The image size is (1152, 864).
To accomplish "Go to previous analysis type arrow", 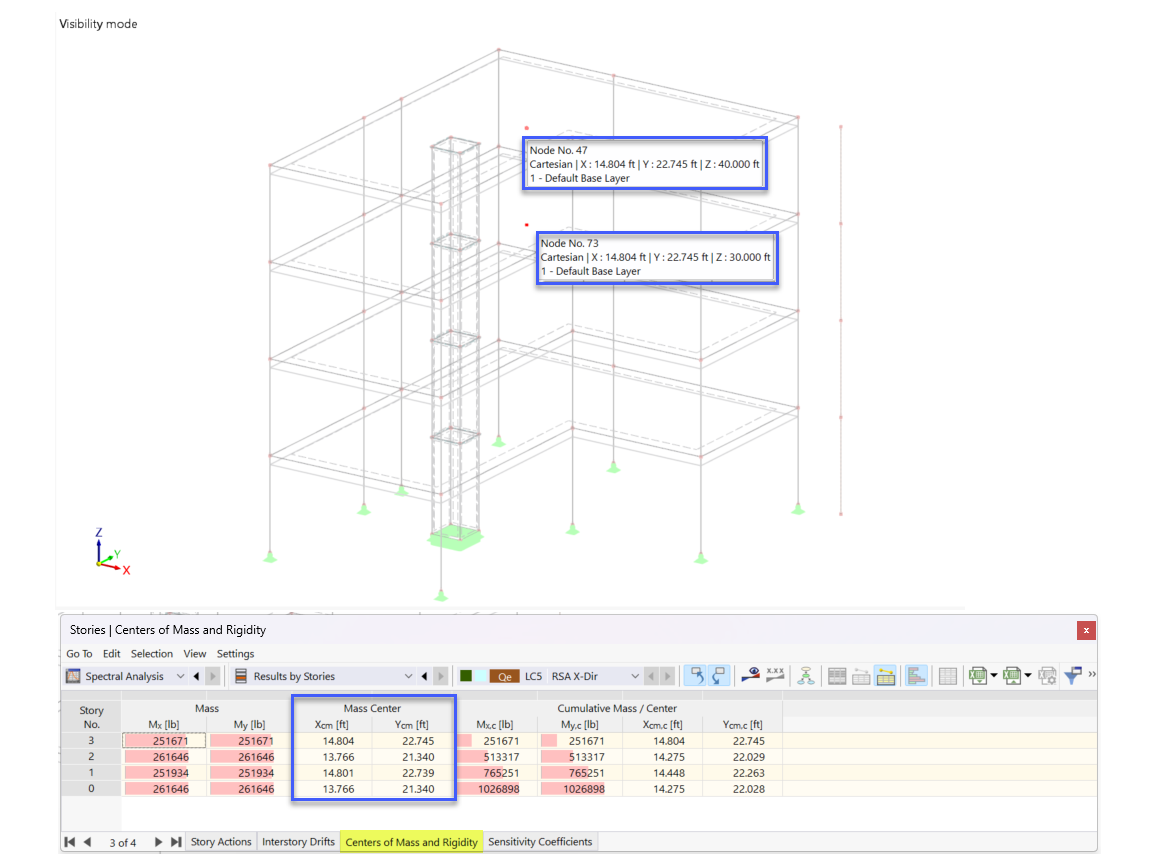I will pyautogui.click(x=196, y=676).
